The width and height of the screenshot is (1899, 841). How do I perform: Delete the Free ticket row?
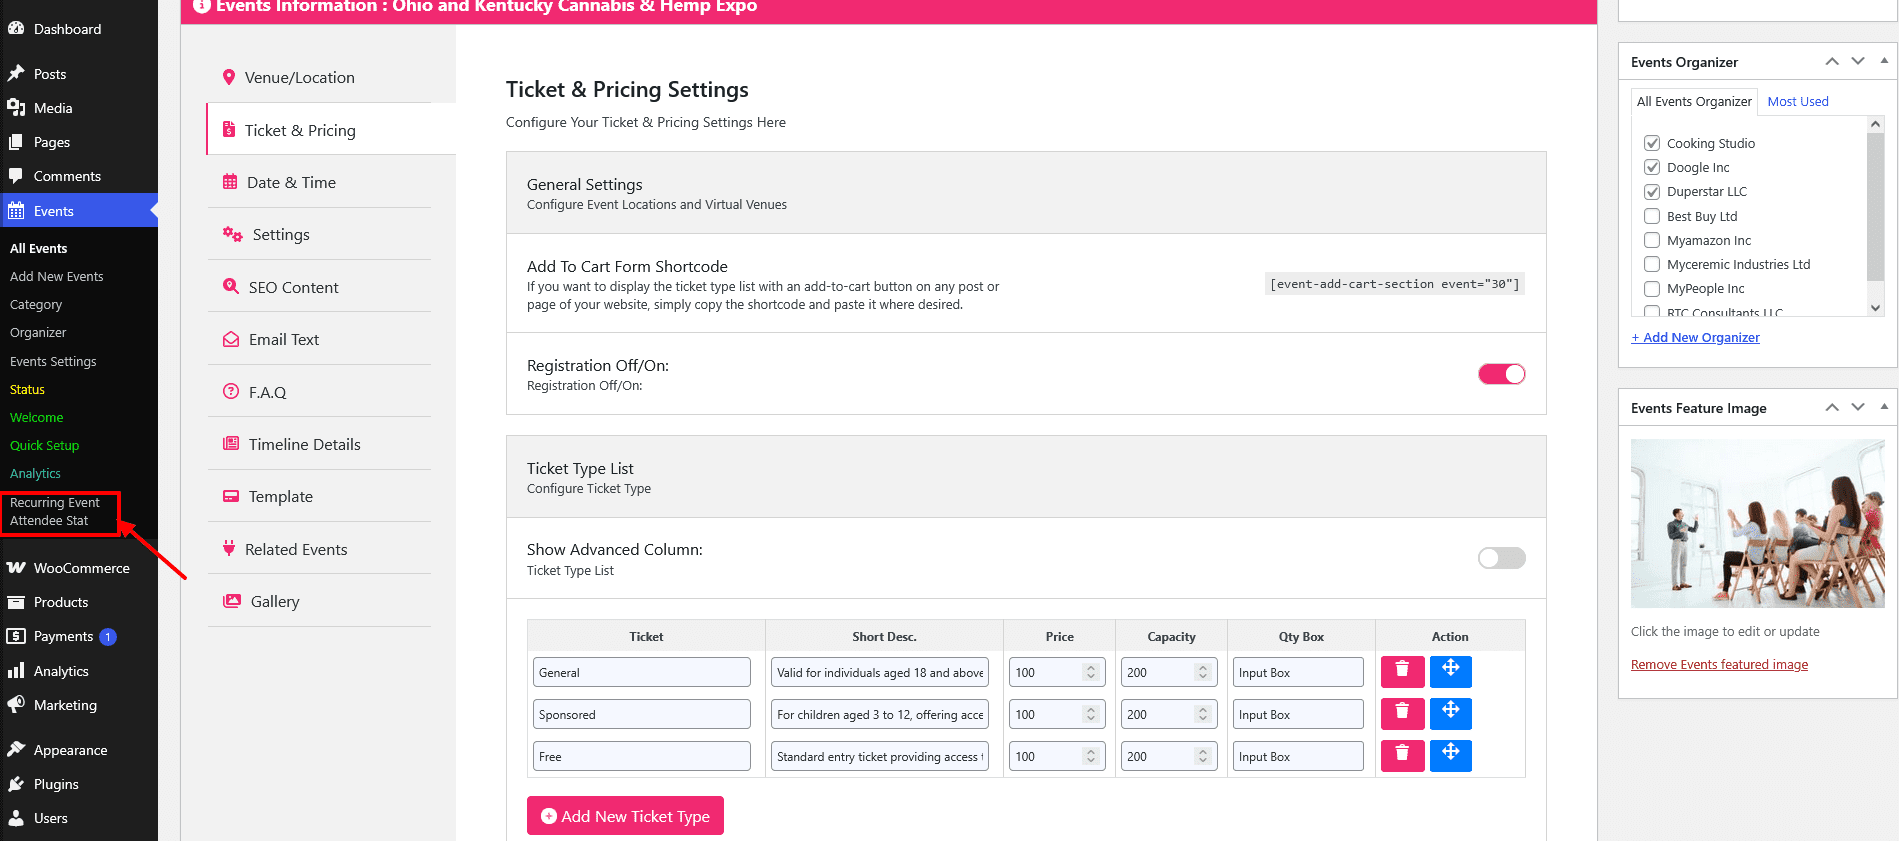(x=1402, y=755)
